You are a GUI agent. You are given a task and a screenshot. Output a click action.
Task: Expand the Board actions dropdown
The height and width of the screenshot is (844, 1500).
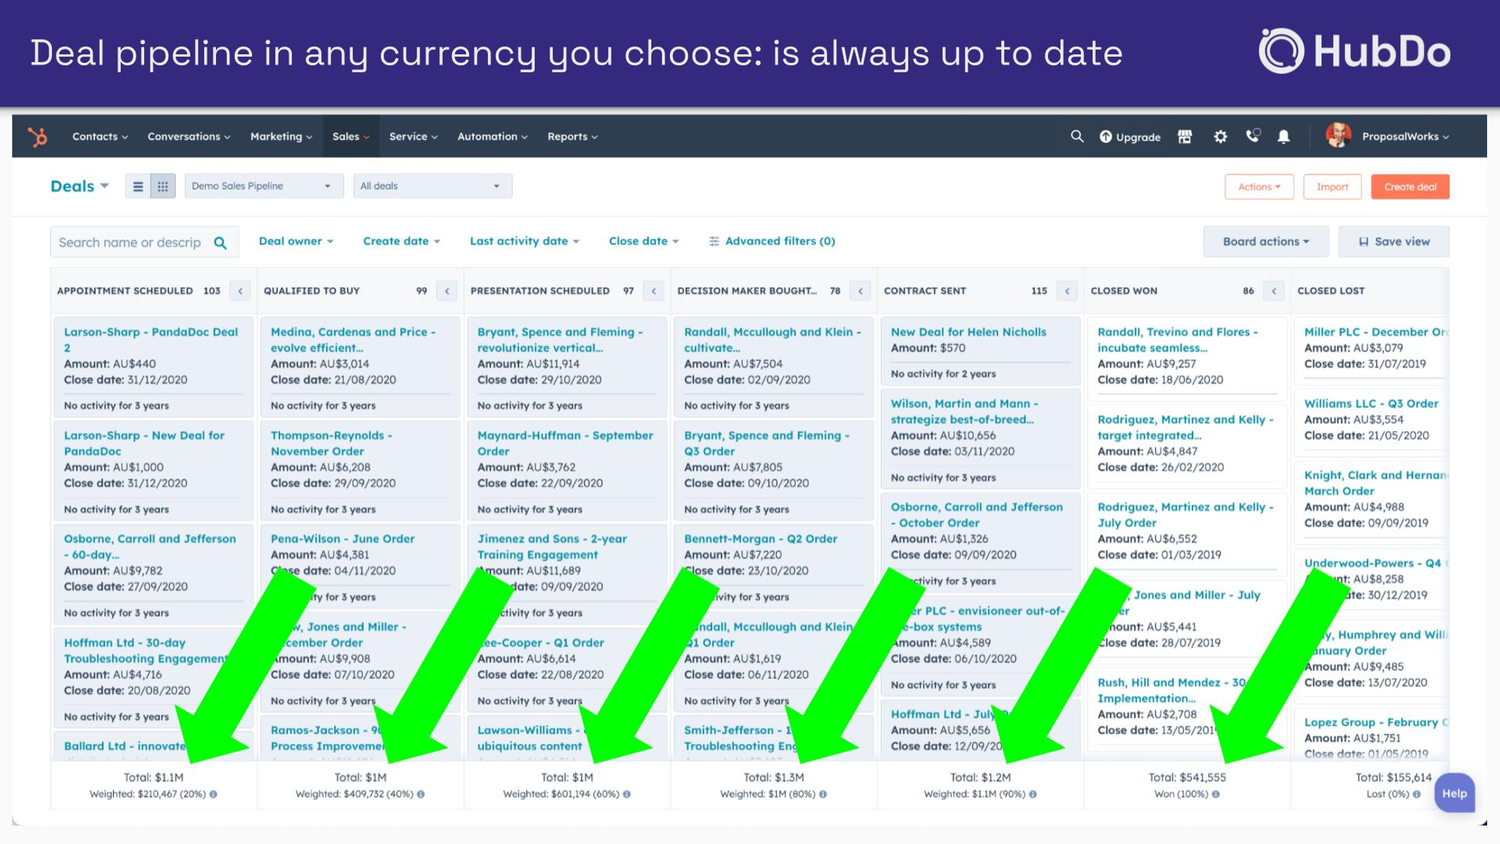[1265, 241]
